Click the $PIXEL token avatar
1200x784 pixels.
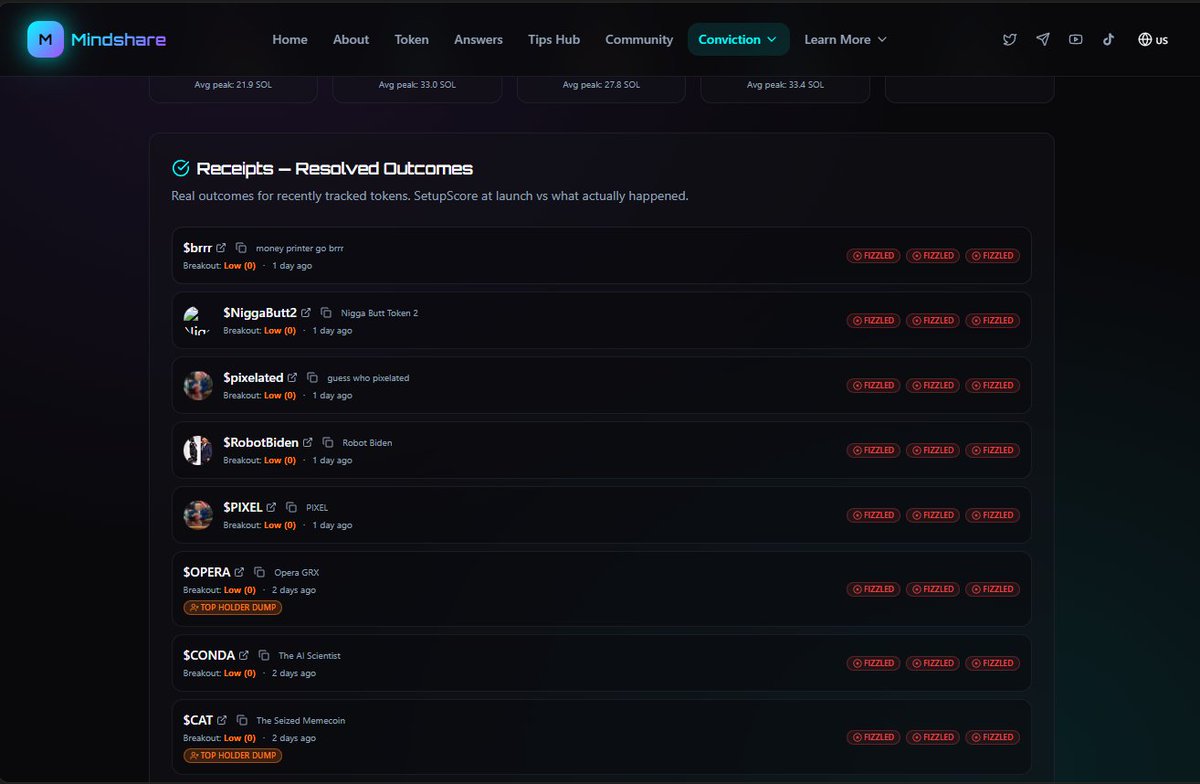(198, 515)
